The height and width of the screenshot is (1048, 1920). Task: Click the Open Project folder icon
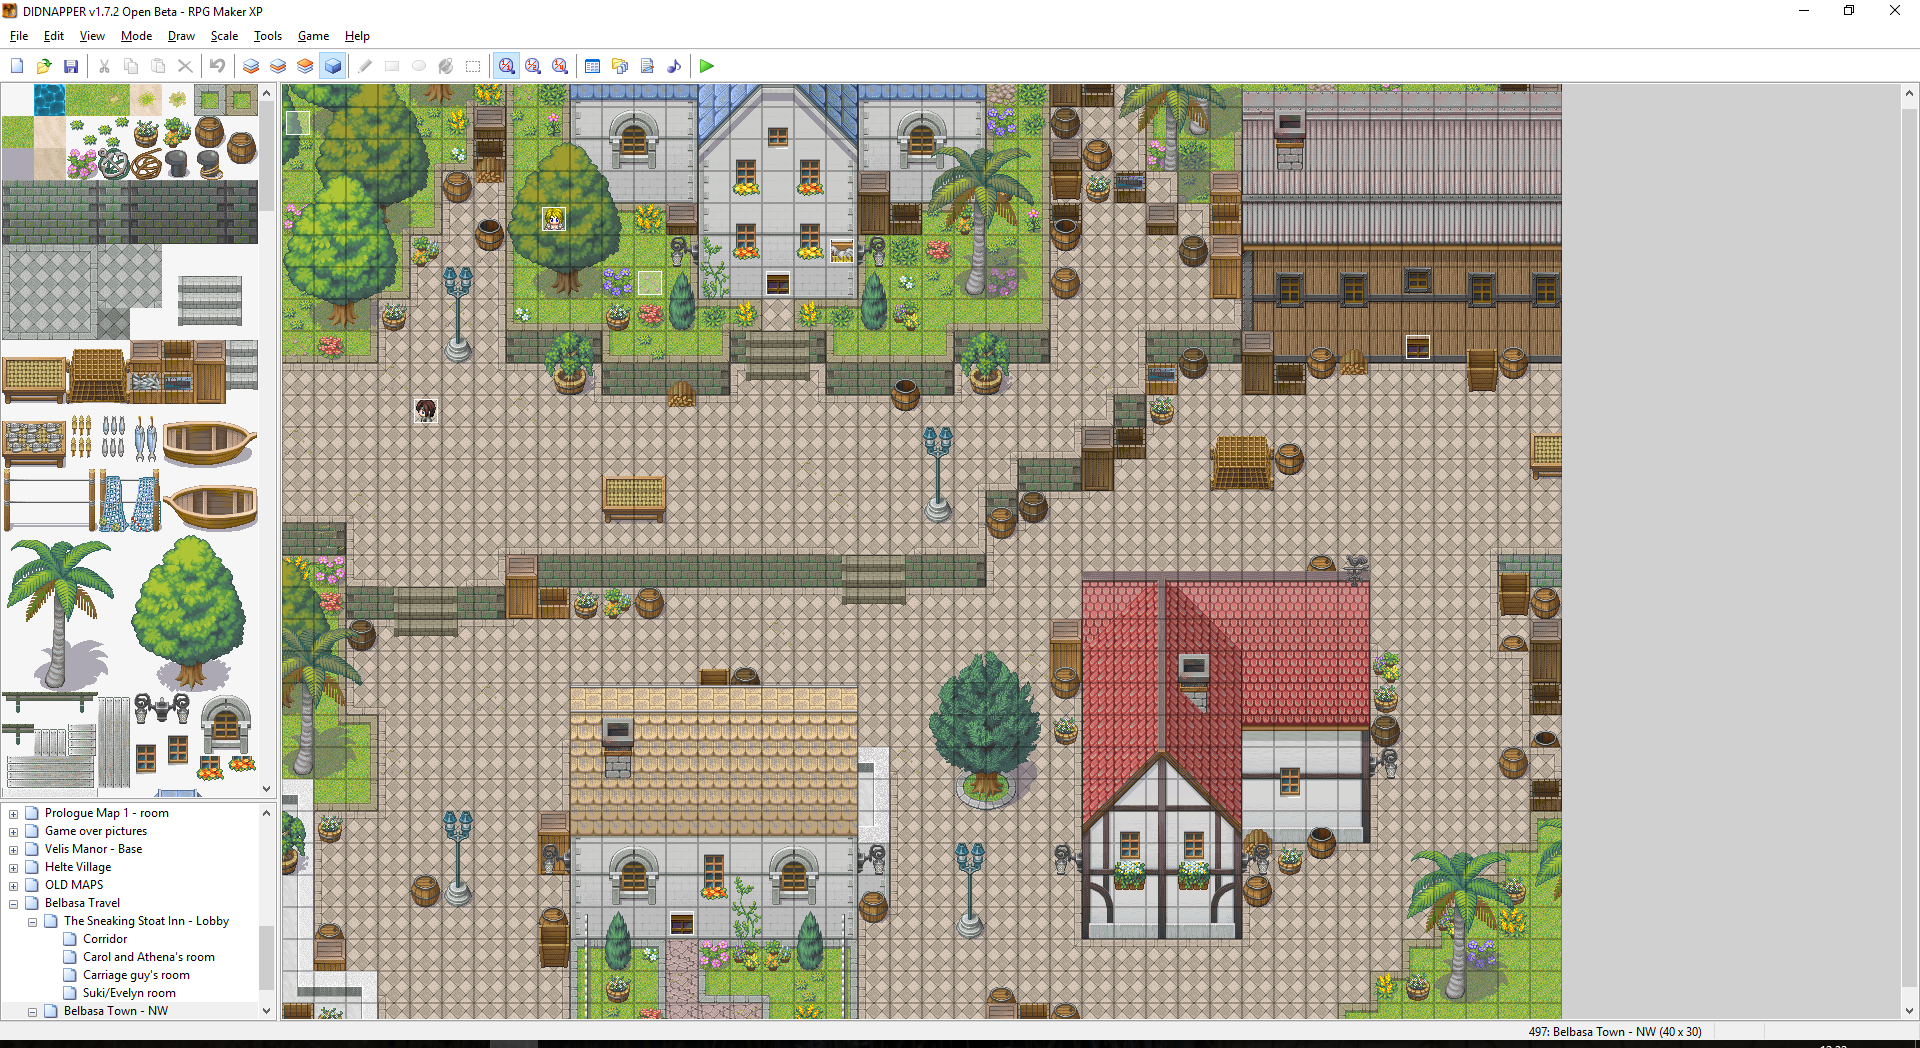[44, 66]
